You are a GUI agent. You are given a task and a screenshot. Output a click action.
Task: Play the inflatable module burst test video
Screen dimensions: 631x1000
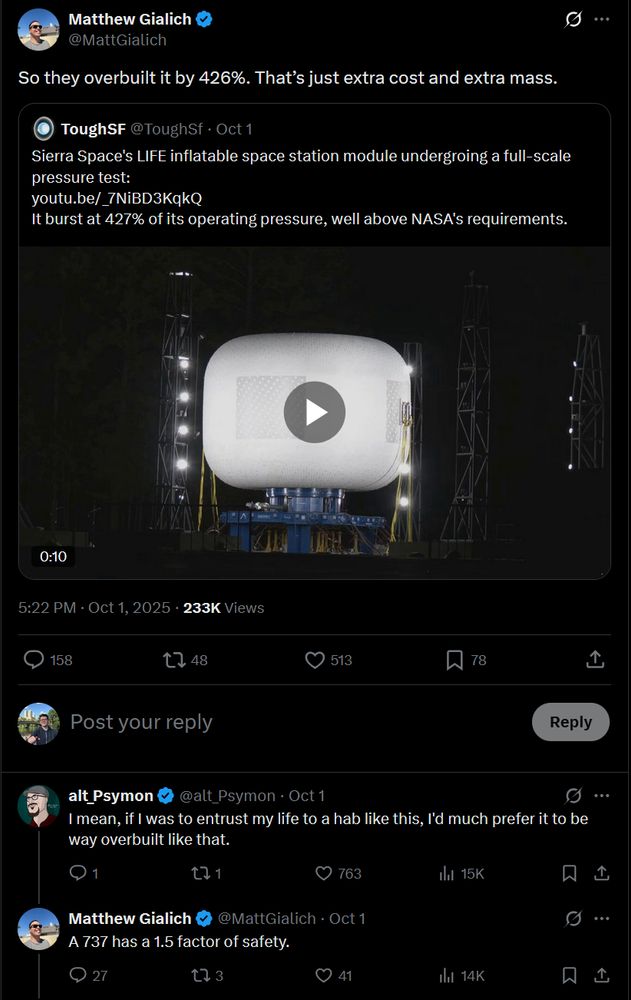point(315,411)
